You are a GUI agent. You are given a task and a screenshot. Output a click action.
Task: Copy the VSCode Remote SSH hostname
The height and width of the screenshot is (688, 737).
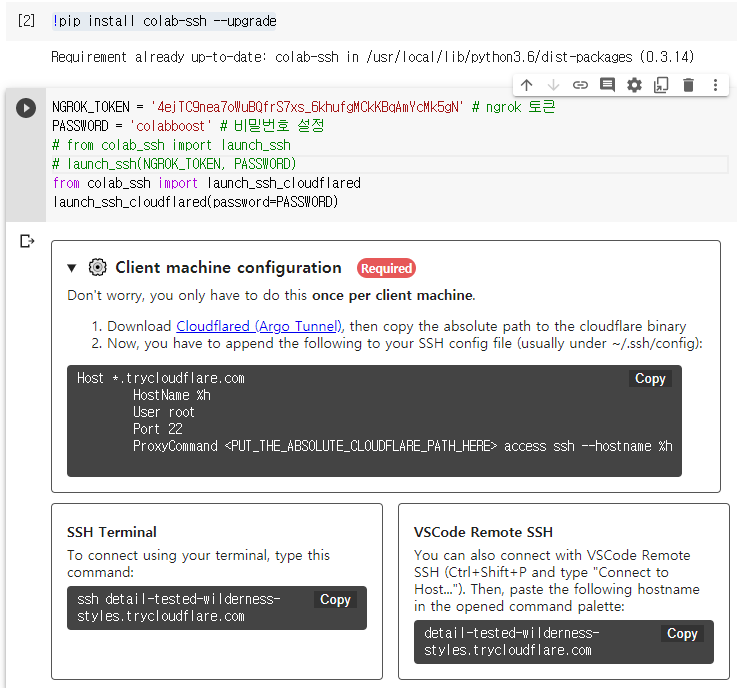pyautogui.click(x=682, y=634)
